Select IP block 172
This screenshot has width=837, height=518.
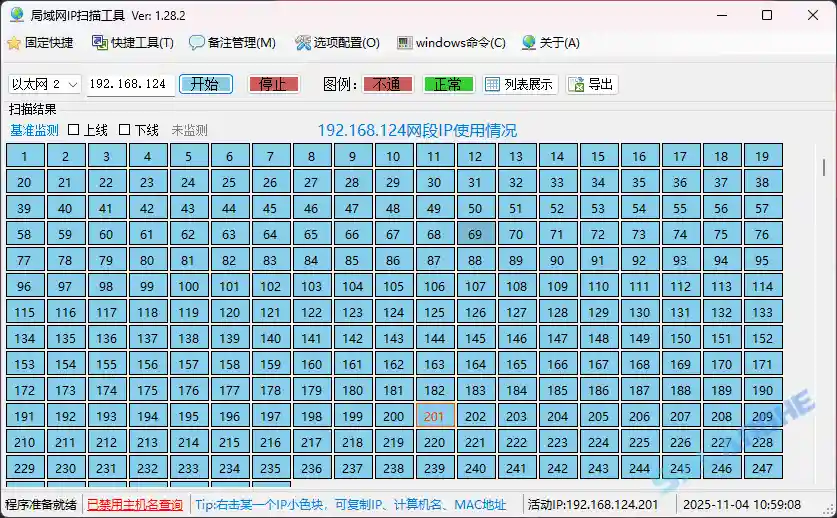25,390
